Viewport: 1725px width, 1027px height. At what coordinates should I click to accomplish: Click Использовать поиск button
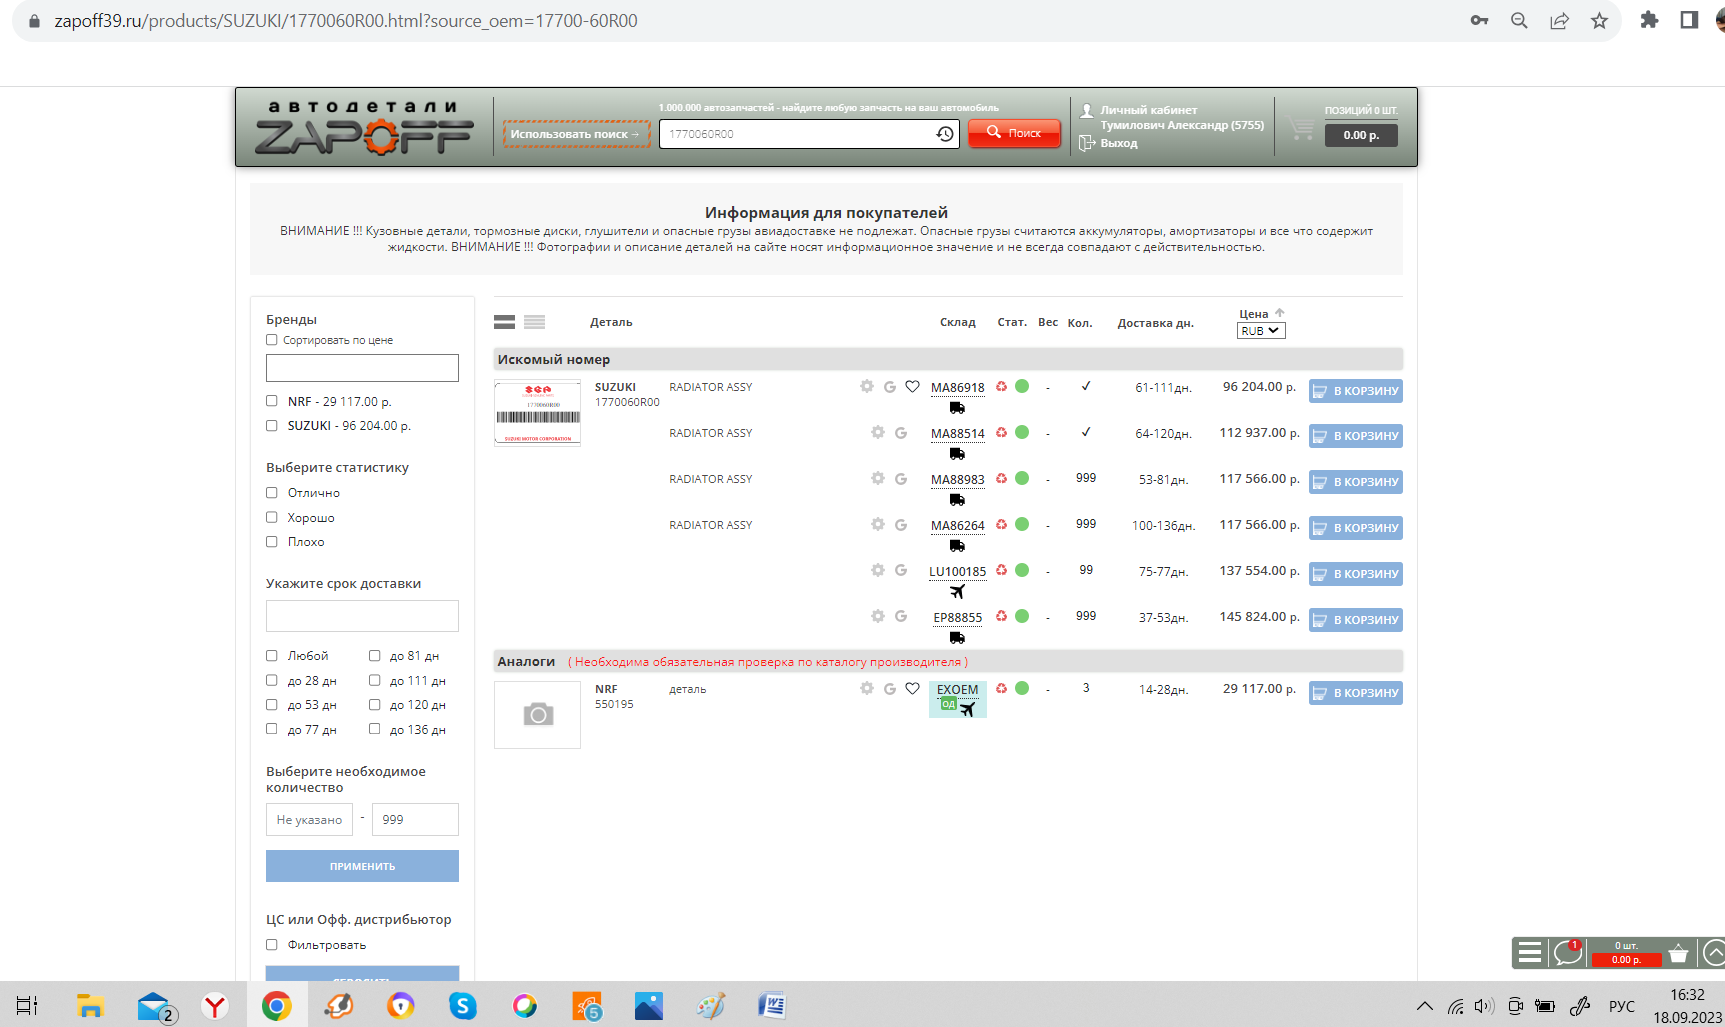[576, 134]
